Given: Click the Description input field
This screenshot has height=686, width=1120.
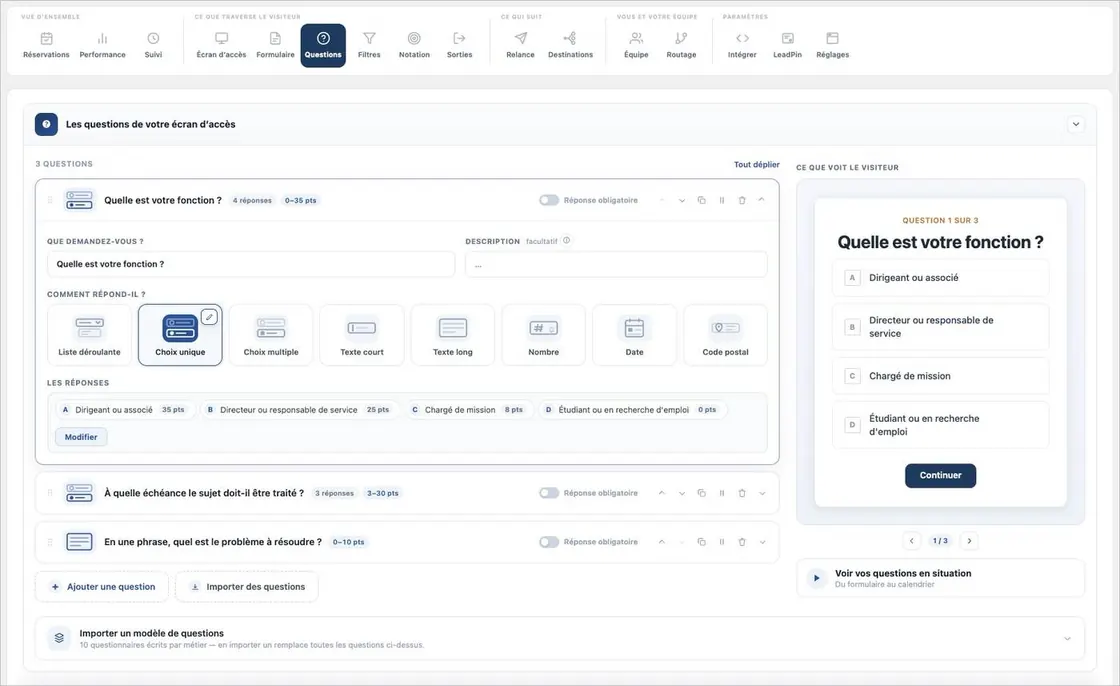Looking at the screenshot, I should tap(616, 264).
